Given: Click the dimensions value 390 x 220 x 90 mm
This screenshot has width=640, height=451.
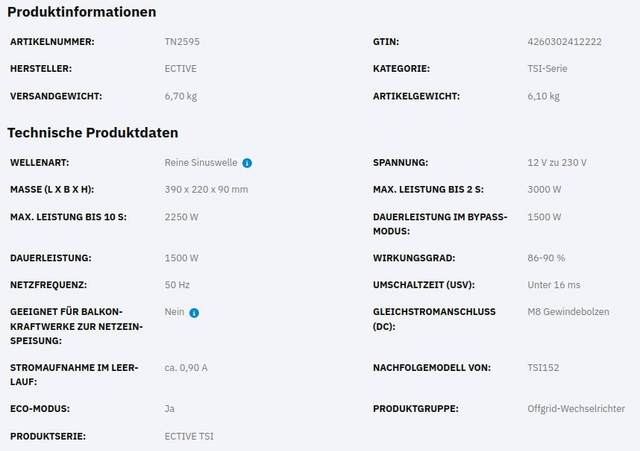Looking at the screenshot, I should (x=206, y=189).
